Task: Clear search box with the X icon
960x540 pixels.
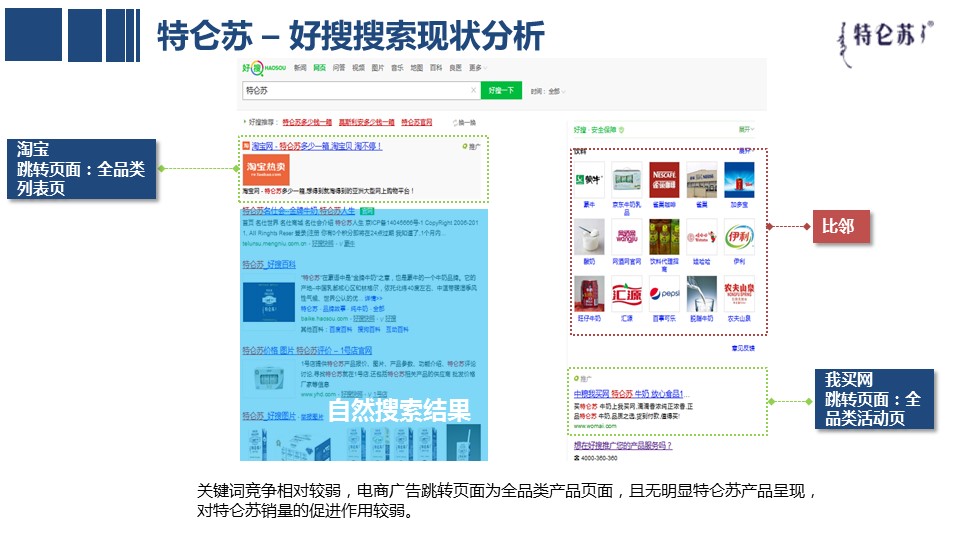Action: (473, 90)
